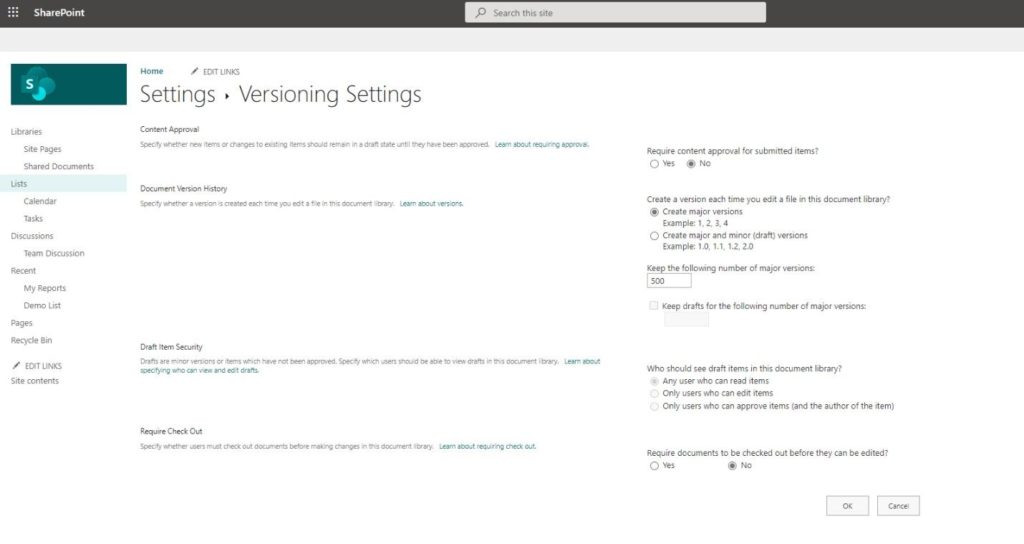Click the pencil icon in sidebar EDIT LINKS
This screenshot has height=544, width=1024.
[16, 366]
